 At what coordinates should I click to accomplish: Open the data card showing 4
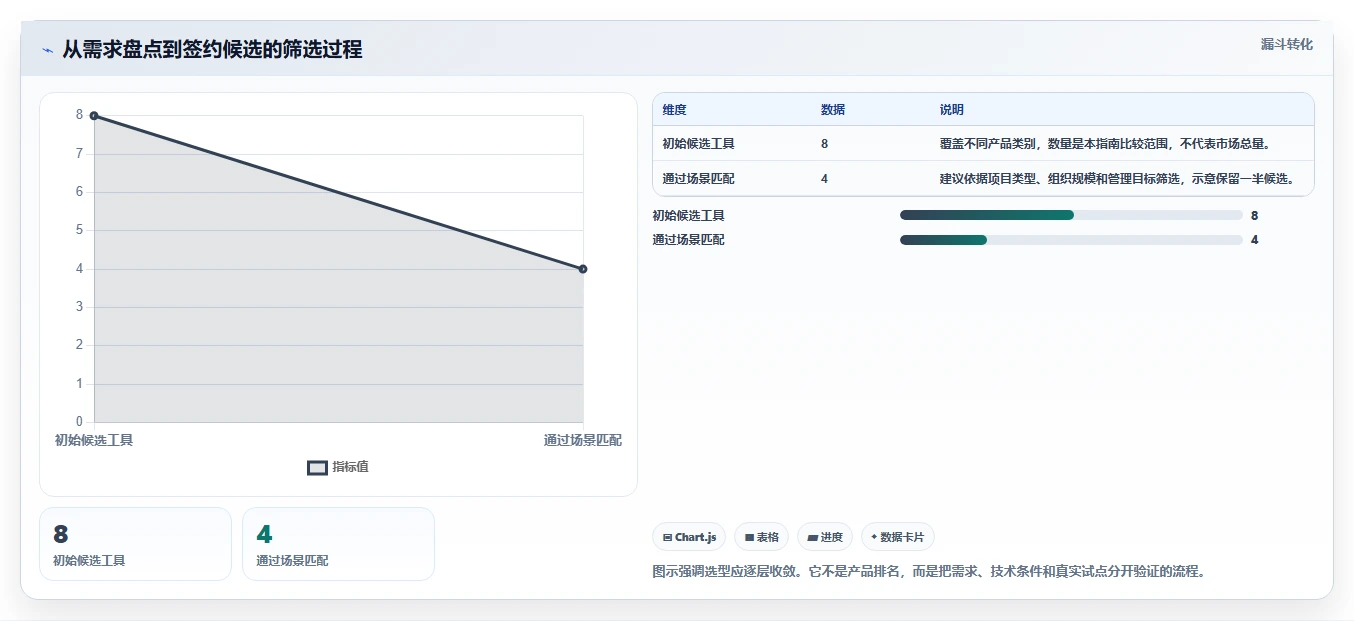coord(338,544)
